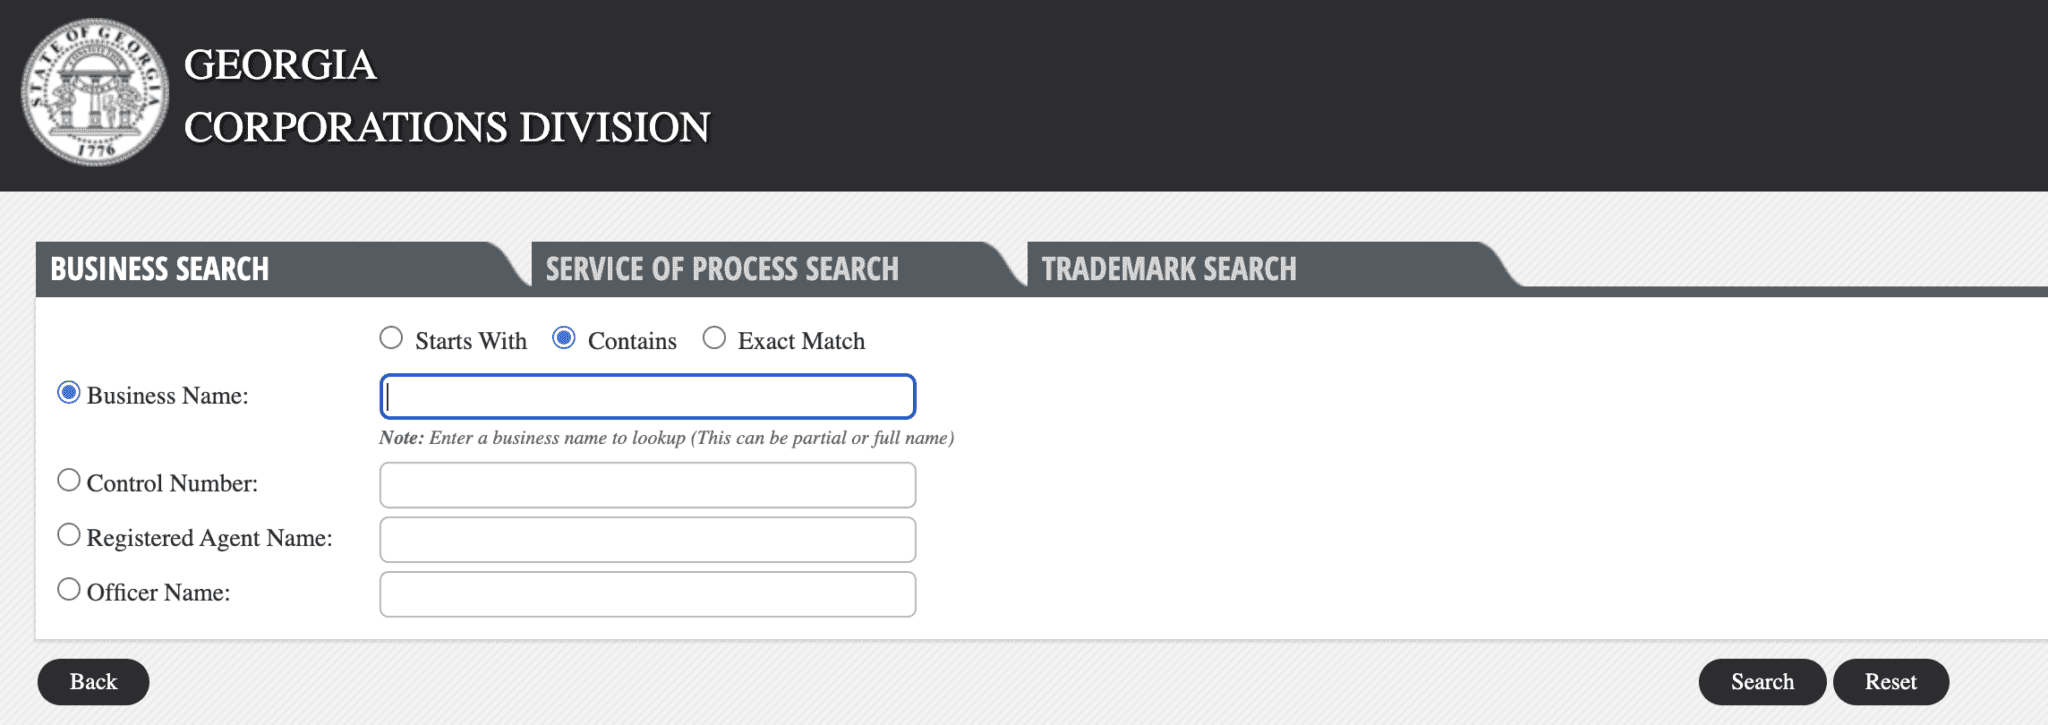Click the Georgia Corporations Division header title
Image resolution: width=2048 pixels, height=725 pixels.
[x=446, y=96]
